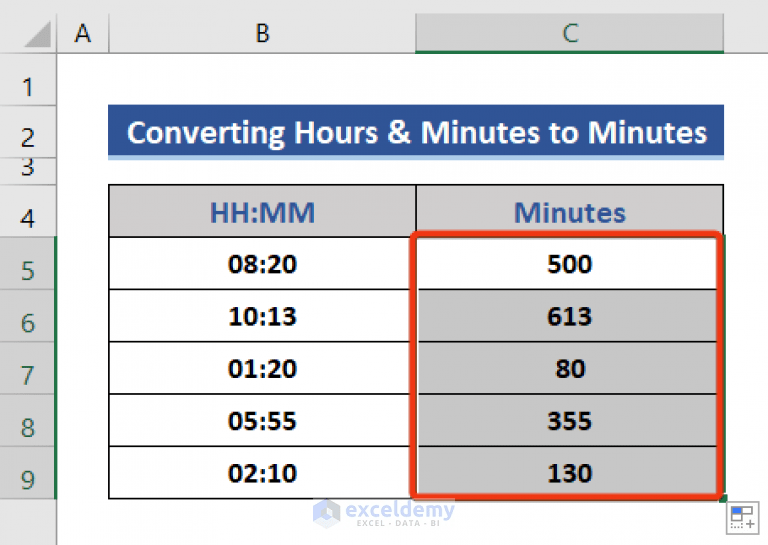Select the cell containing 01:20
Viewport: 768px width, 545px height.
click(262, 368)
